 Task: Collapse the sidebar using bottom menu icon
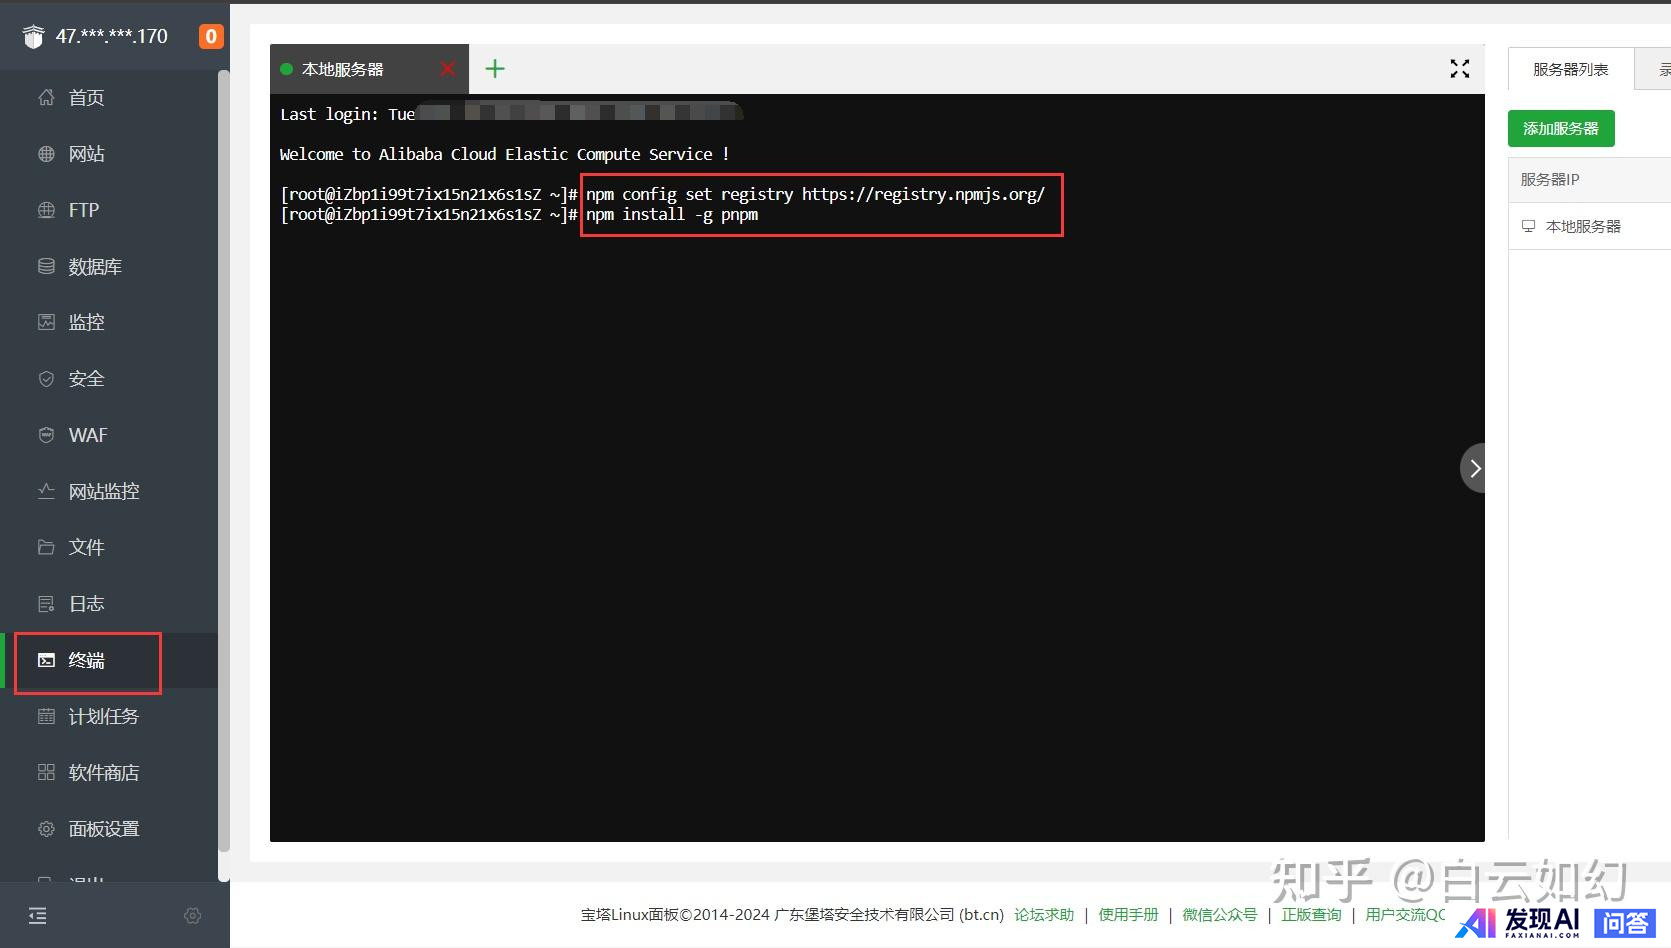tap(37, 916)
